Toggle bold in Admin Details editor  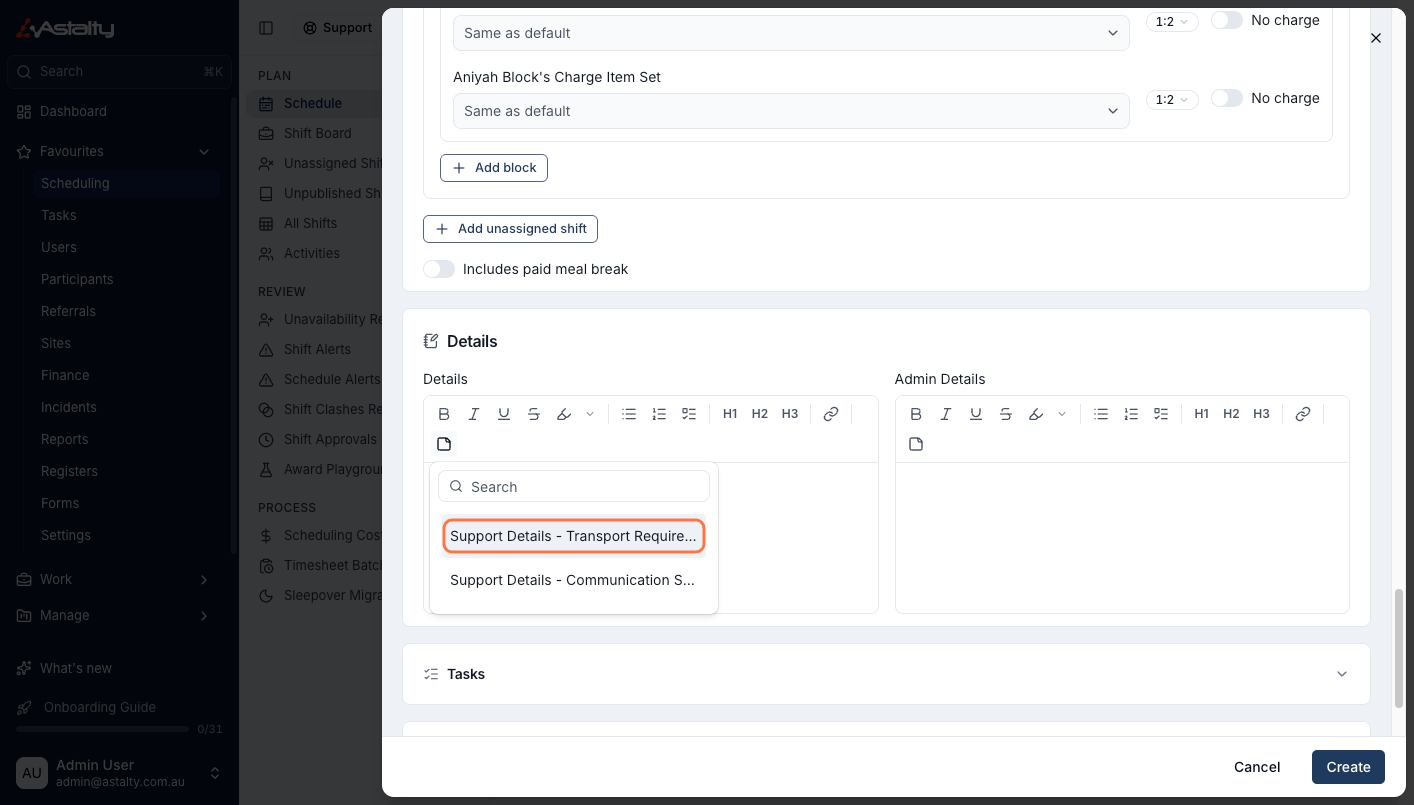click(x=916, y=414)
